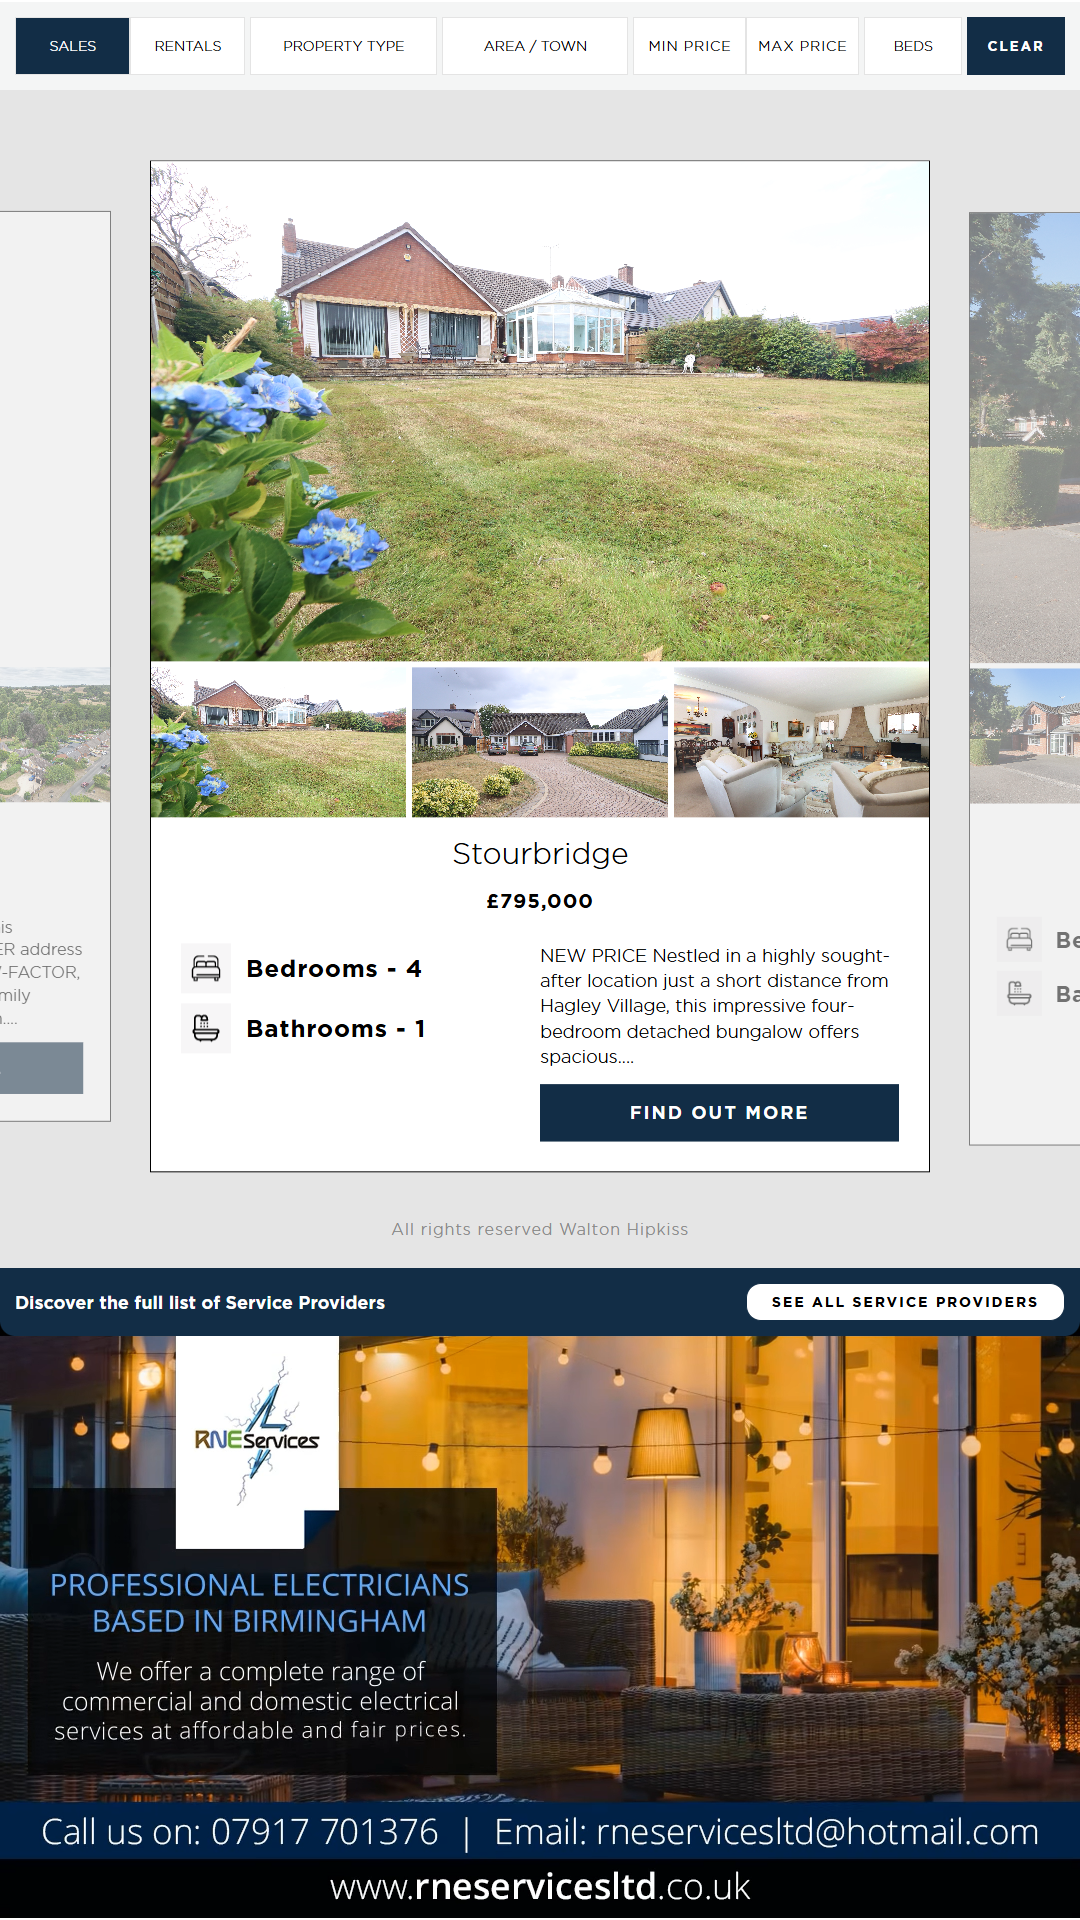1080x1920 pixels.
Task: Select the Sales toggle
Action: pyautogui.click(x=72, y=46)
